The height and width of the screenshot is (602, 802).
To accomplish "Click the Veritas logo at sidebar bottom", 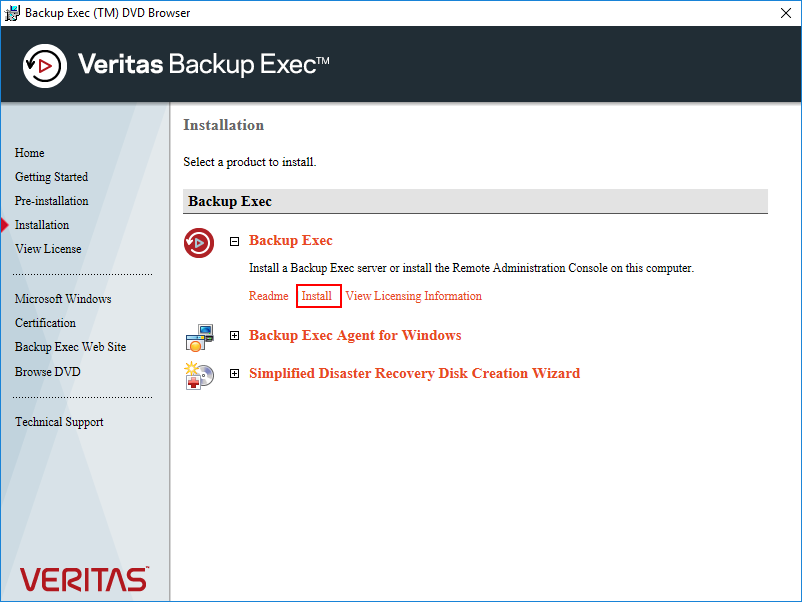I will tap(84, 579).
